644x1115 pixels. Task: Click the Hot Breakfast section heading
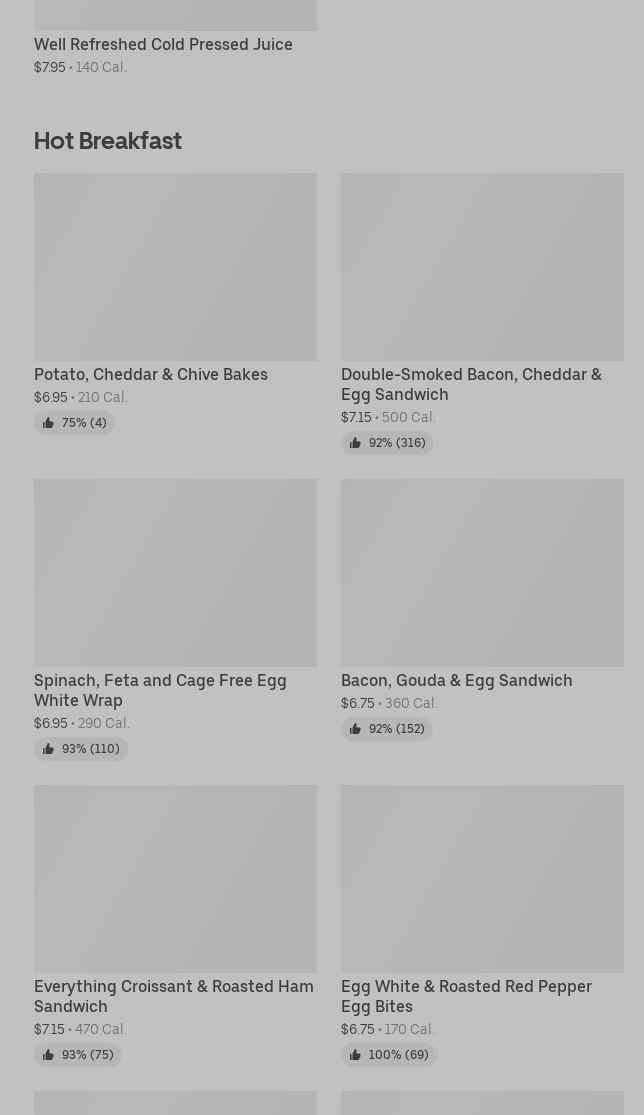(108, 140)
